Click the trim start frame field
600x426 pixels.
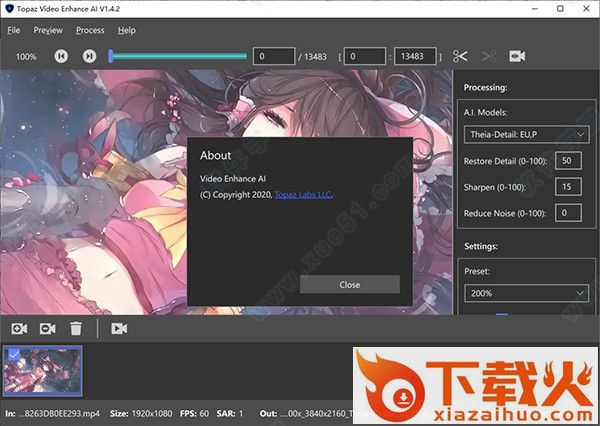click(x=365, y=56)
